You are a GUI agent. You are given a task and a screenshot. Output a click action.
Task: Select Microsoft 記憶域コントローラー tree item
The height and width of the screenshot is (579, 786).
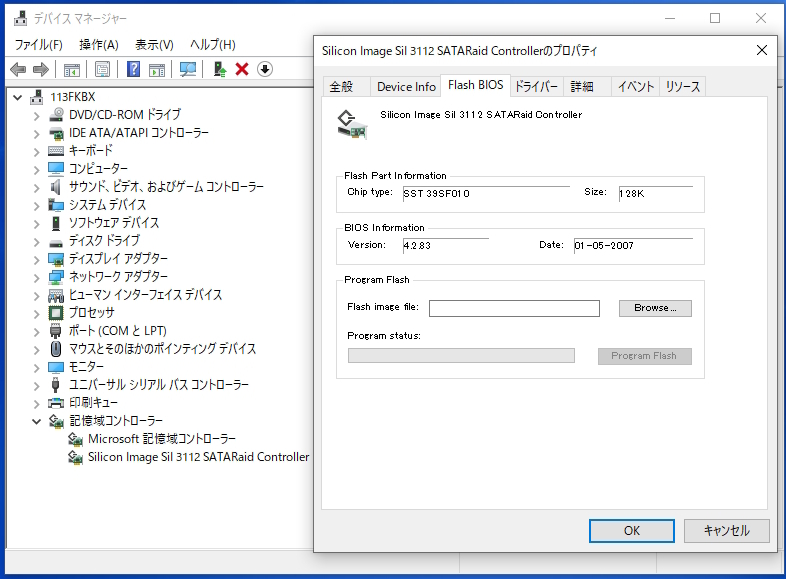click(x=162, y=439)
